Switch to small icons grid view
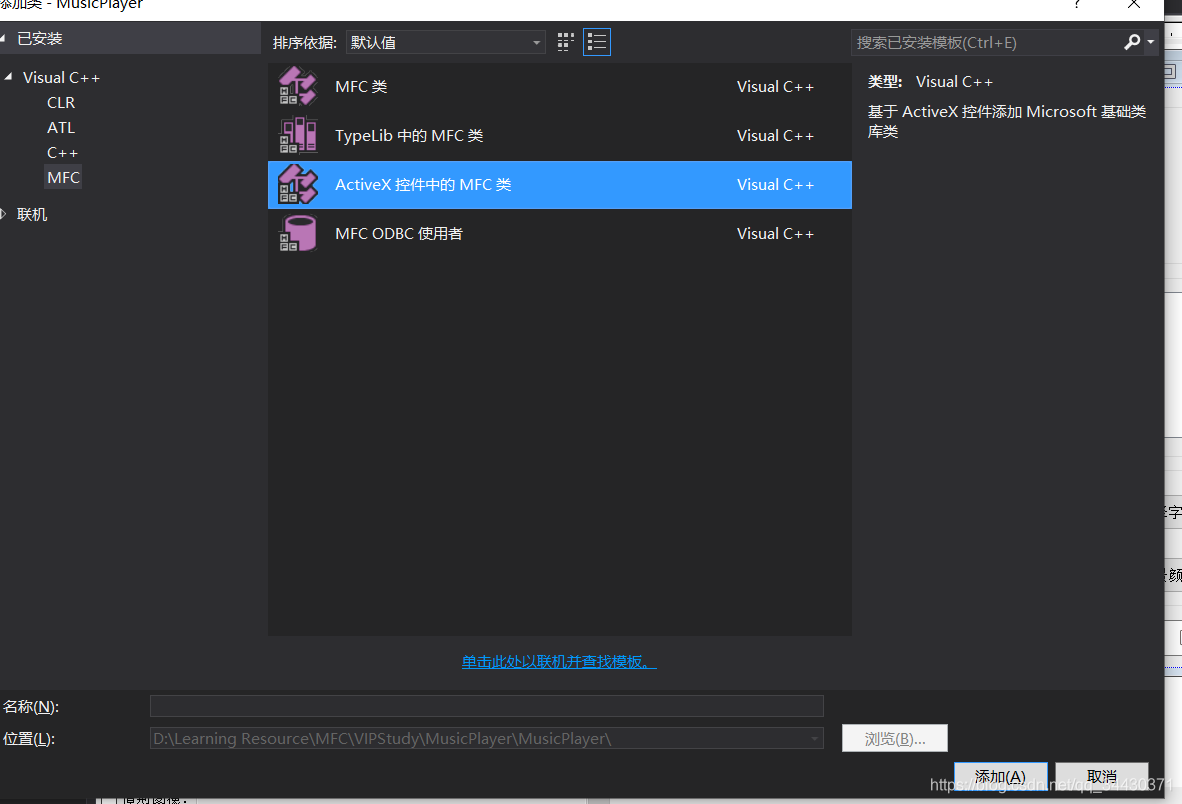The image size is (1182, 804). (x=565, y=42)
